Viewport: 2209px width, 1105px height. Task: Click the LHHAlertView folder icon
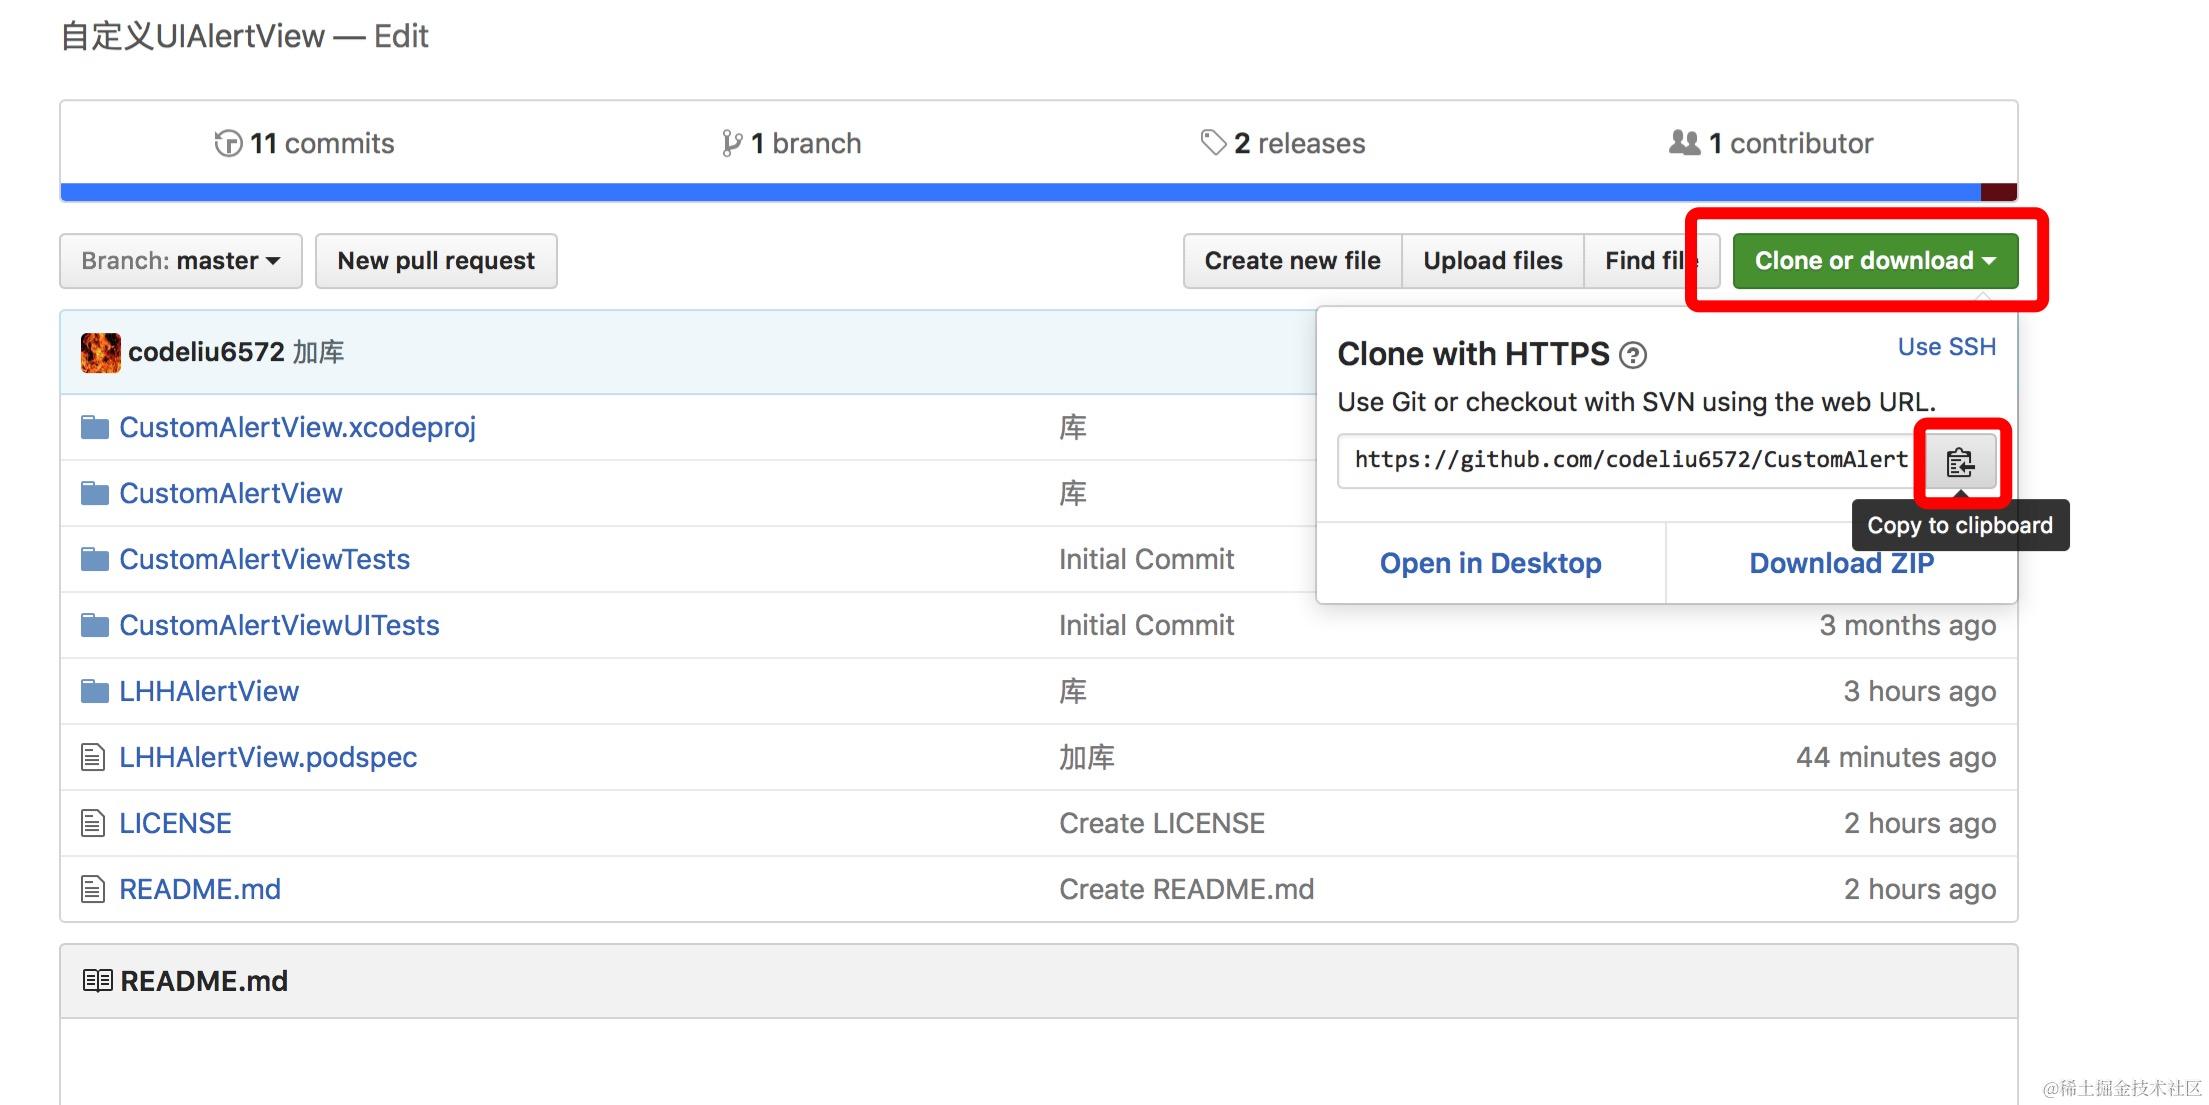94,691
